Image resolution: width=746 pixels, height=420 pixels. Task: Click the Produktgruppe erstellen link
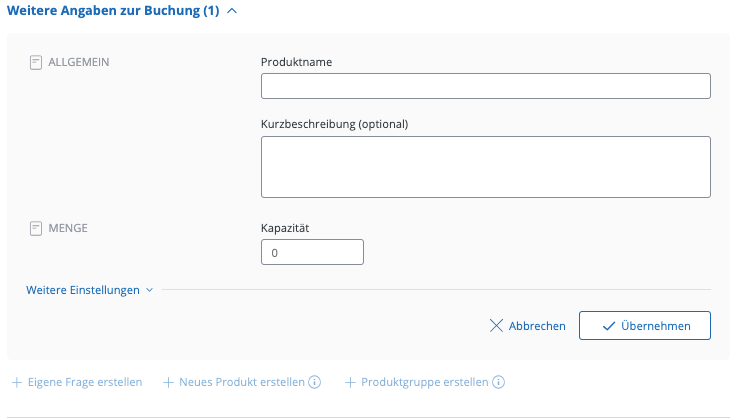click(x=424, y=382)
